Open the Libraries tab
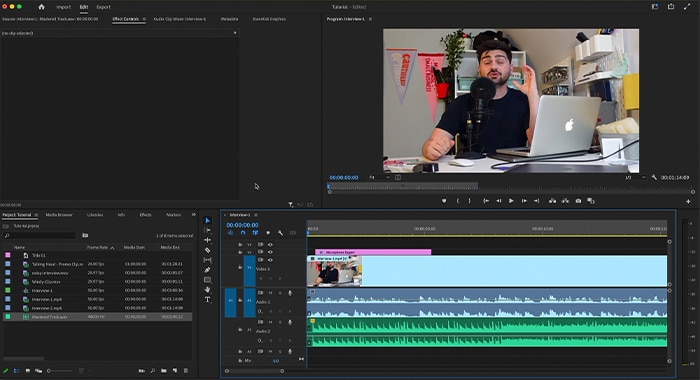The width and height of the screenshot is (700, 380). 95,215
